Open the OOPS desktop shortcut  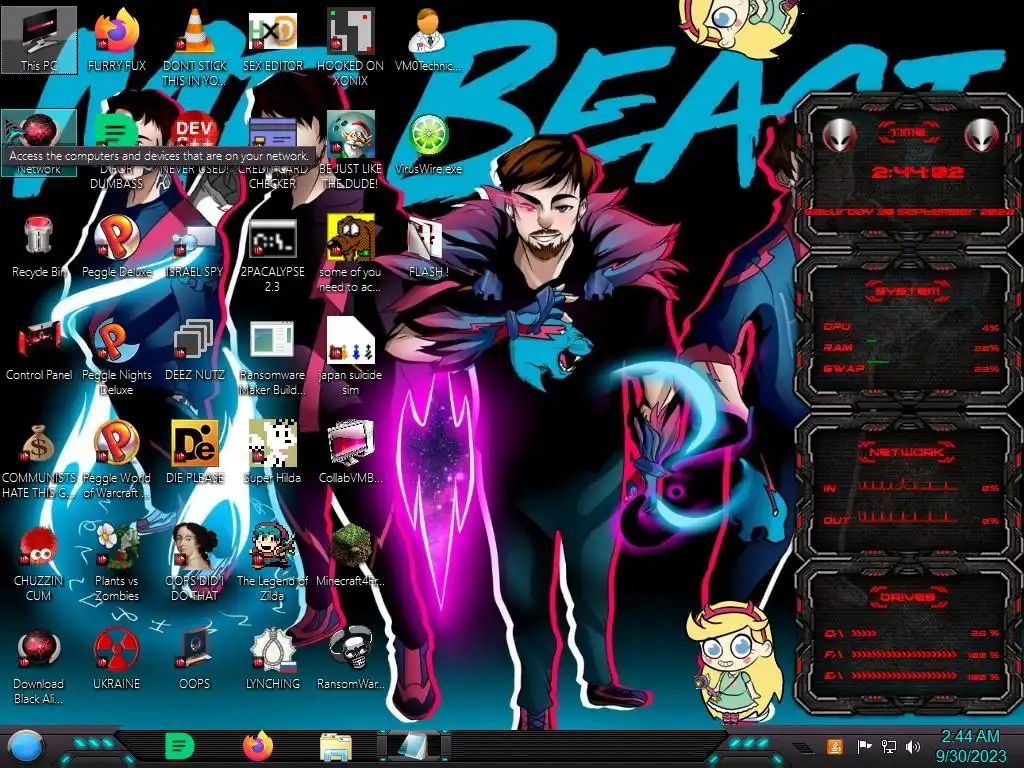coord(195,658)
